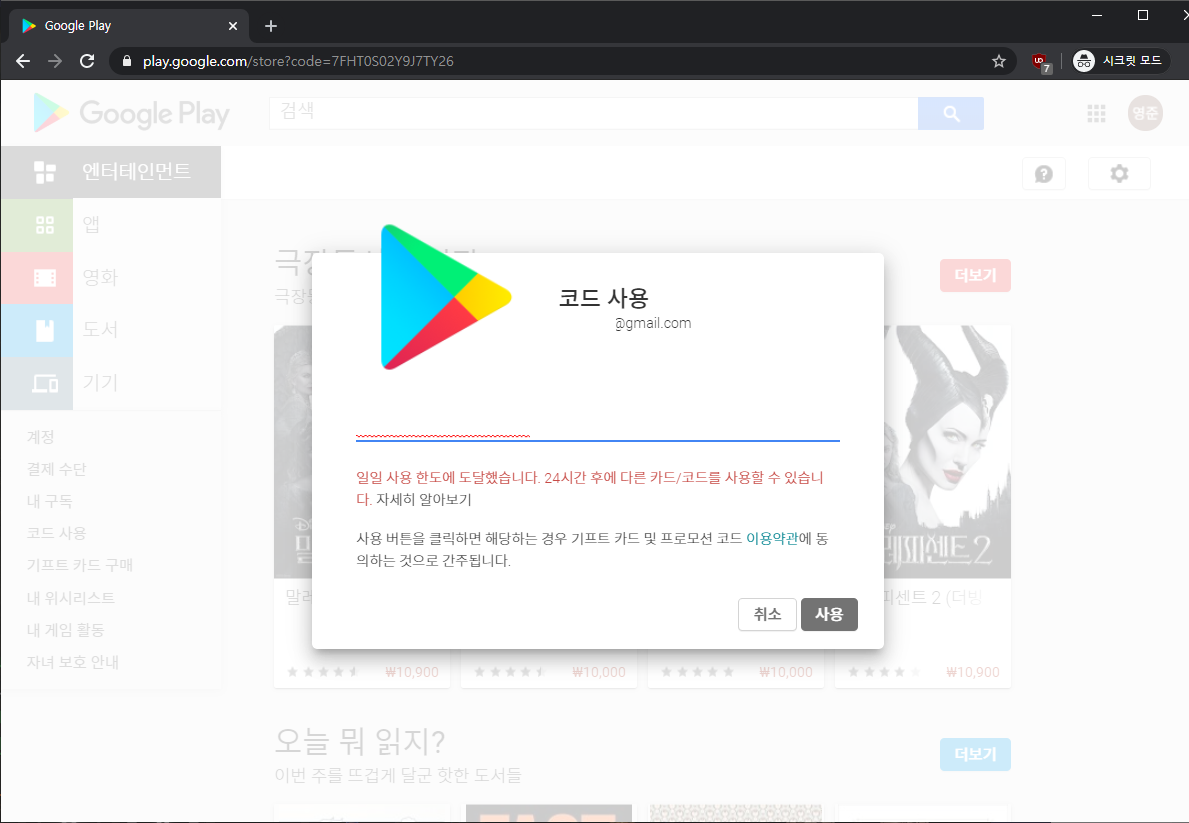Click the green apps icon in sidebar
The image size is (1189, 823).
tap(37, 225)
